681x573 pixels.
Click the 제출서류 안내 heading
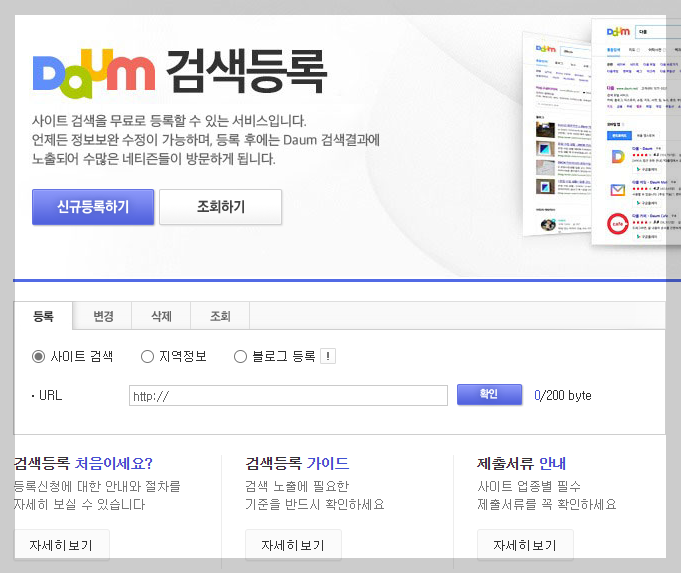521,464
